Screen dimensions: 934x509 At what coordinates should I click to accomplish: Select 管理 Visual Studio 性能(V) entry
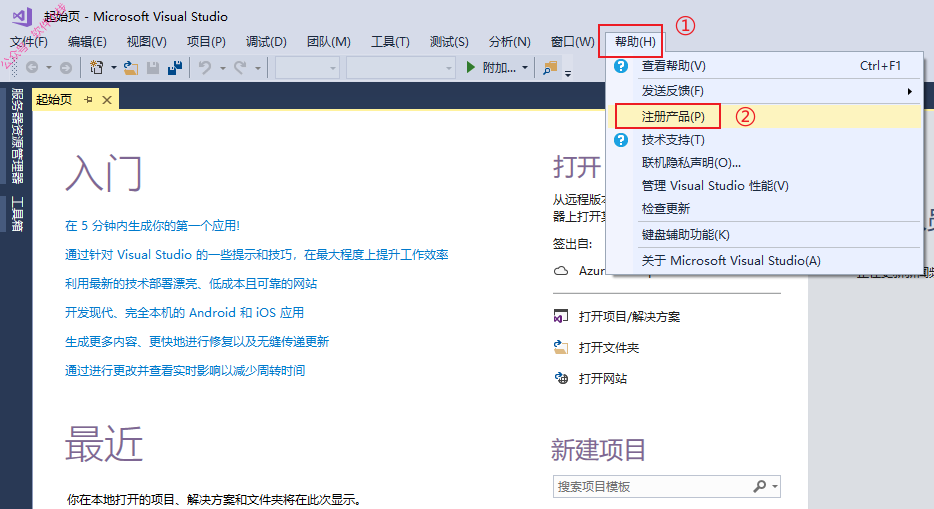coord(765,186)
